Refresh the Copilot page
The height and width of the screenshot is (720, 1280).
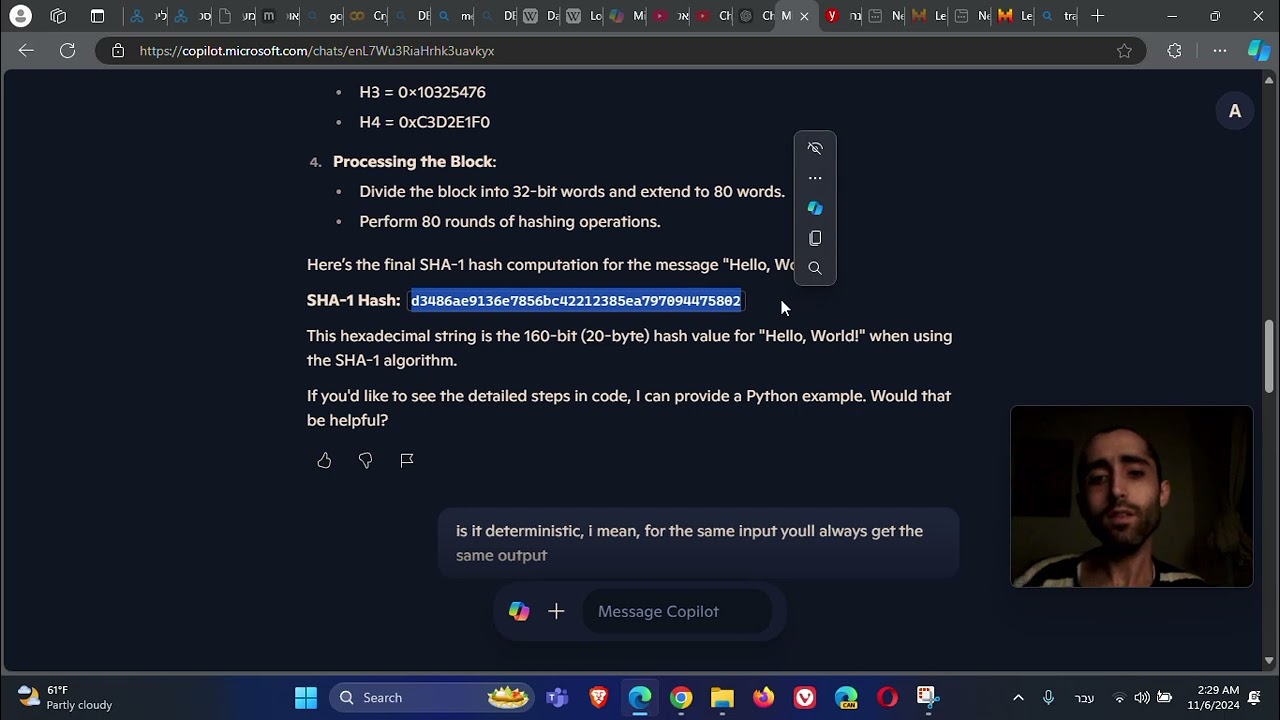(67, 51)
